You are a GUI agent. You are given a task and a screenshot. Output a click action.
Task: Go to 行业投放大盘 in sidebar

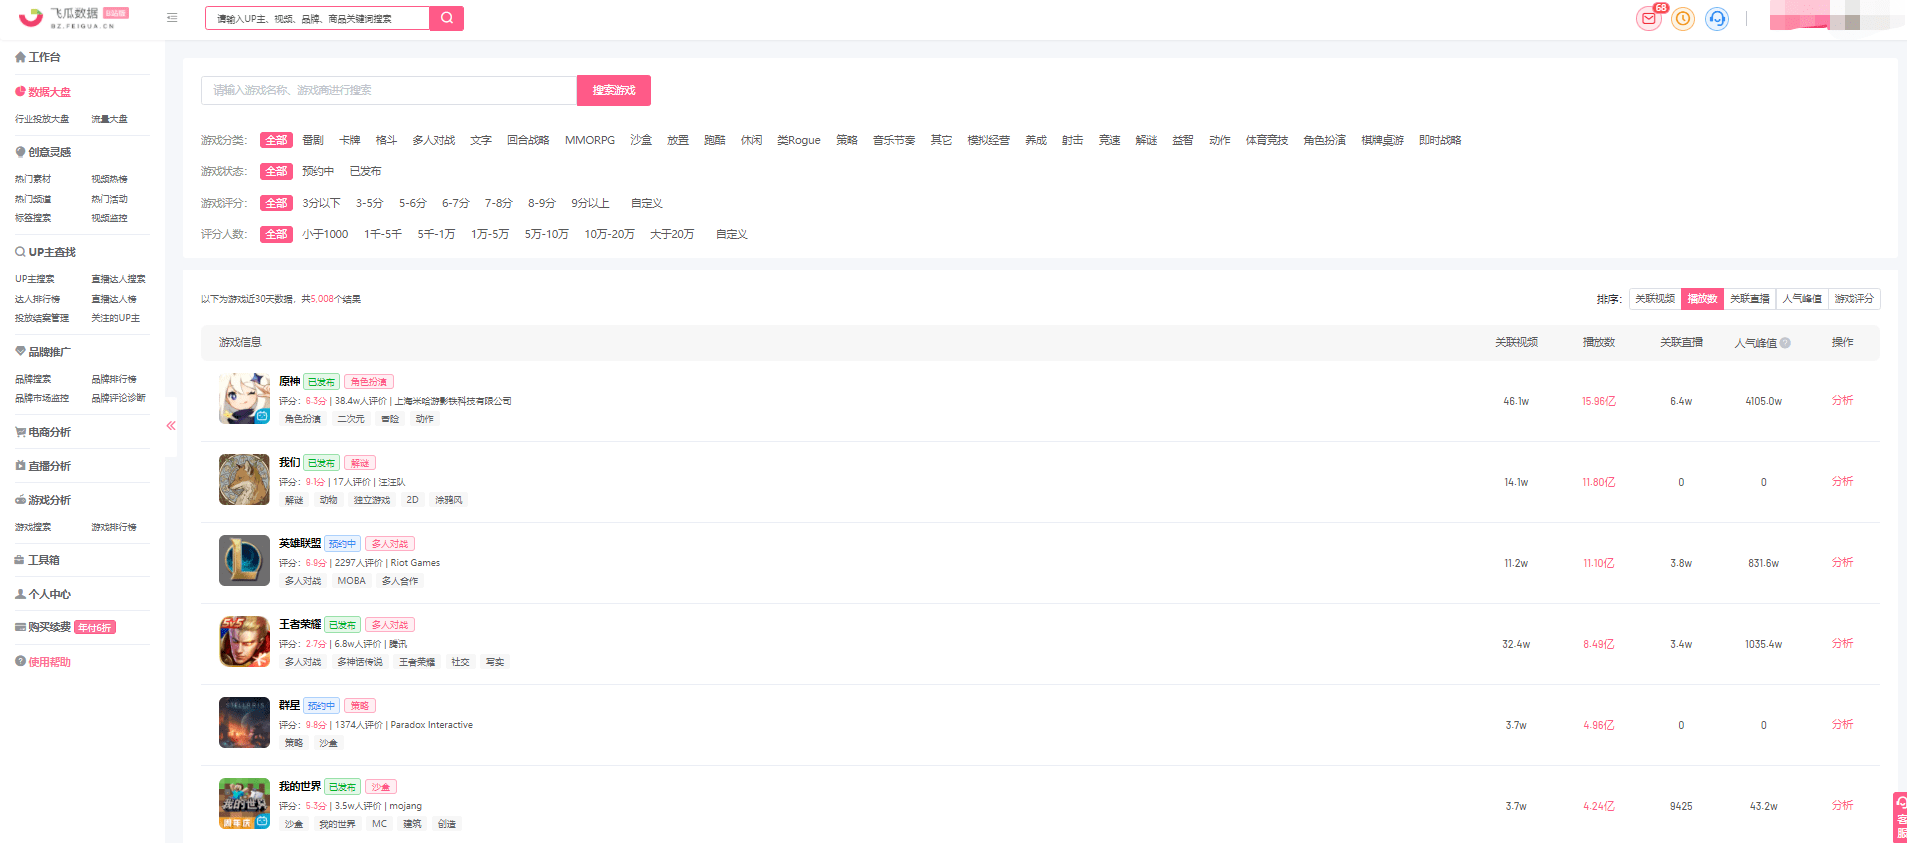42,119
